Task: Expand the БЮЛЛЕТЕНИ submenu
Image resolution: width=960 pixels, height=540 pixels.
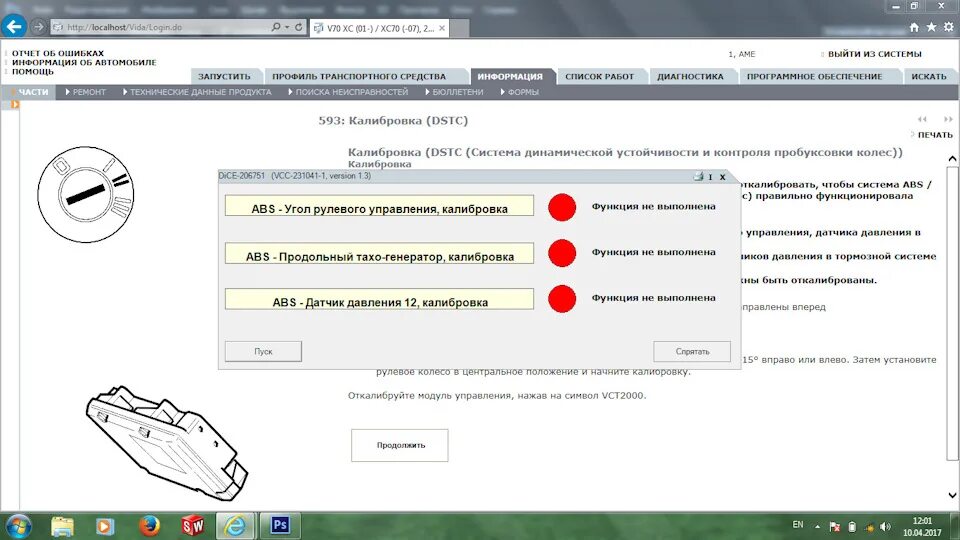Action: 454,92
